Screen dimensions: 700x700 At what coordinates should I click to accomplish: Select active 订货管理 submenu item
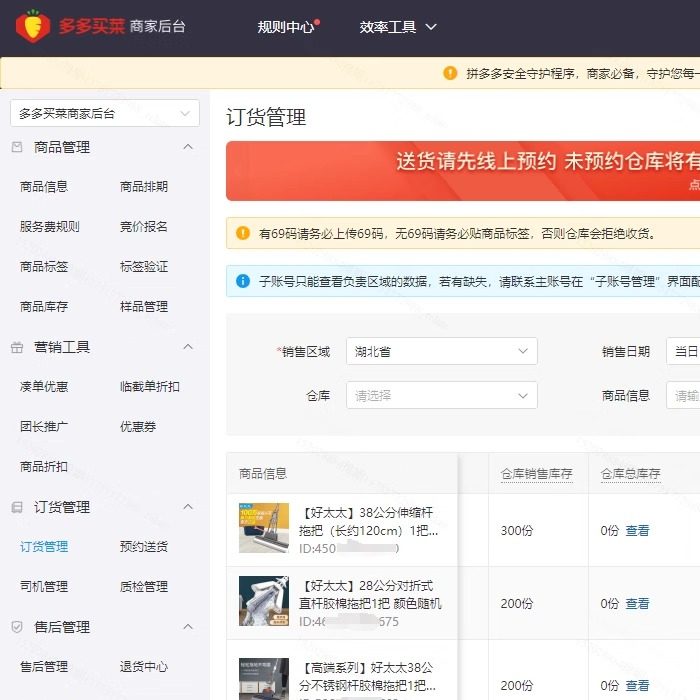44,546
